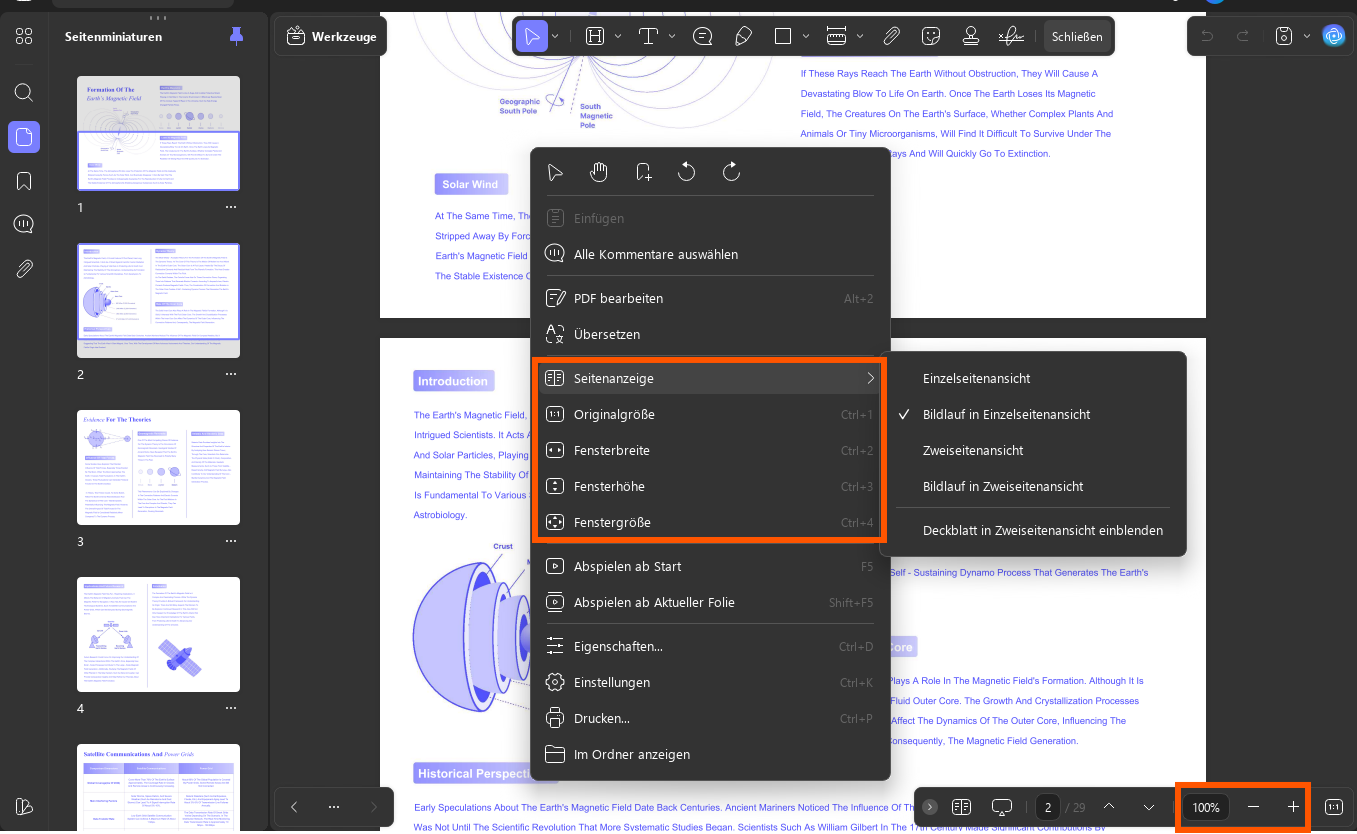
Task: Expand the text tool dropdown arrow
Action: tap(672, 37)
